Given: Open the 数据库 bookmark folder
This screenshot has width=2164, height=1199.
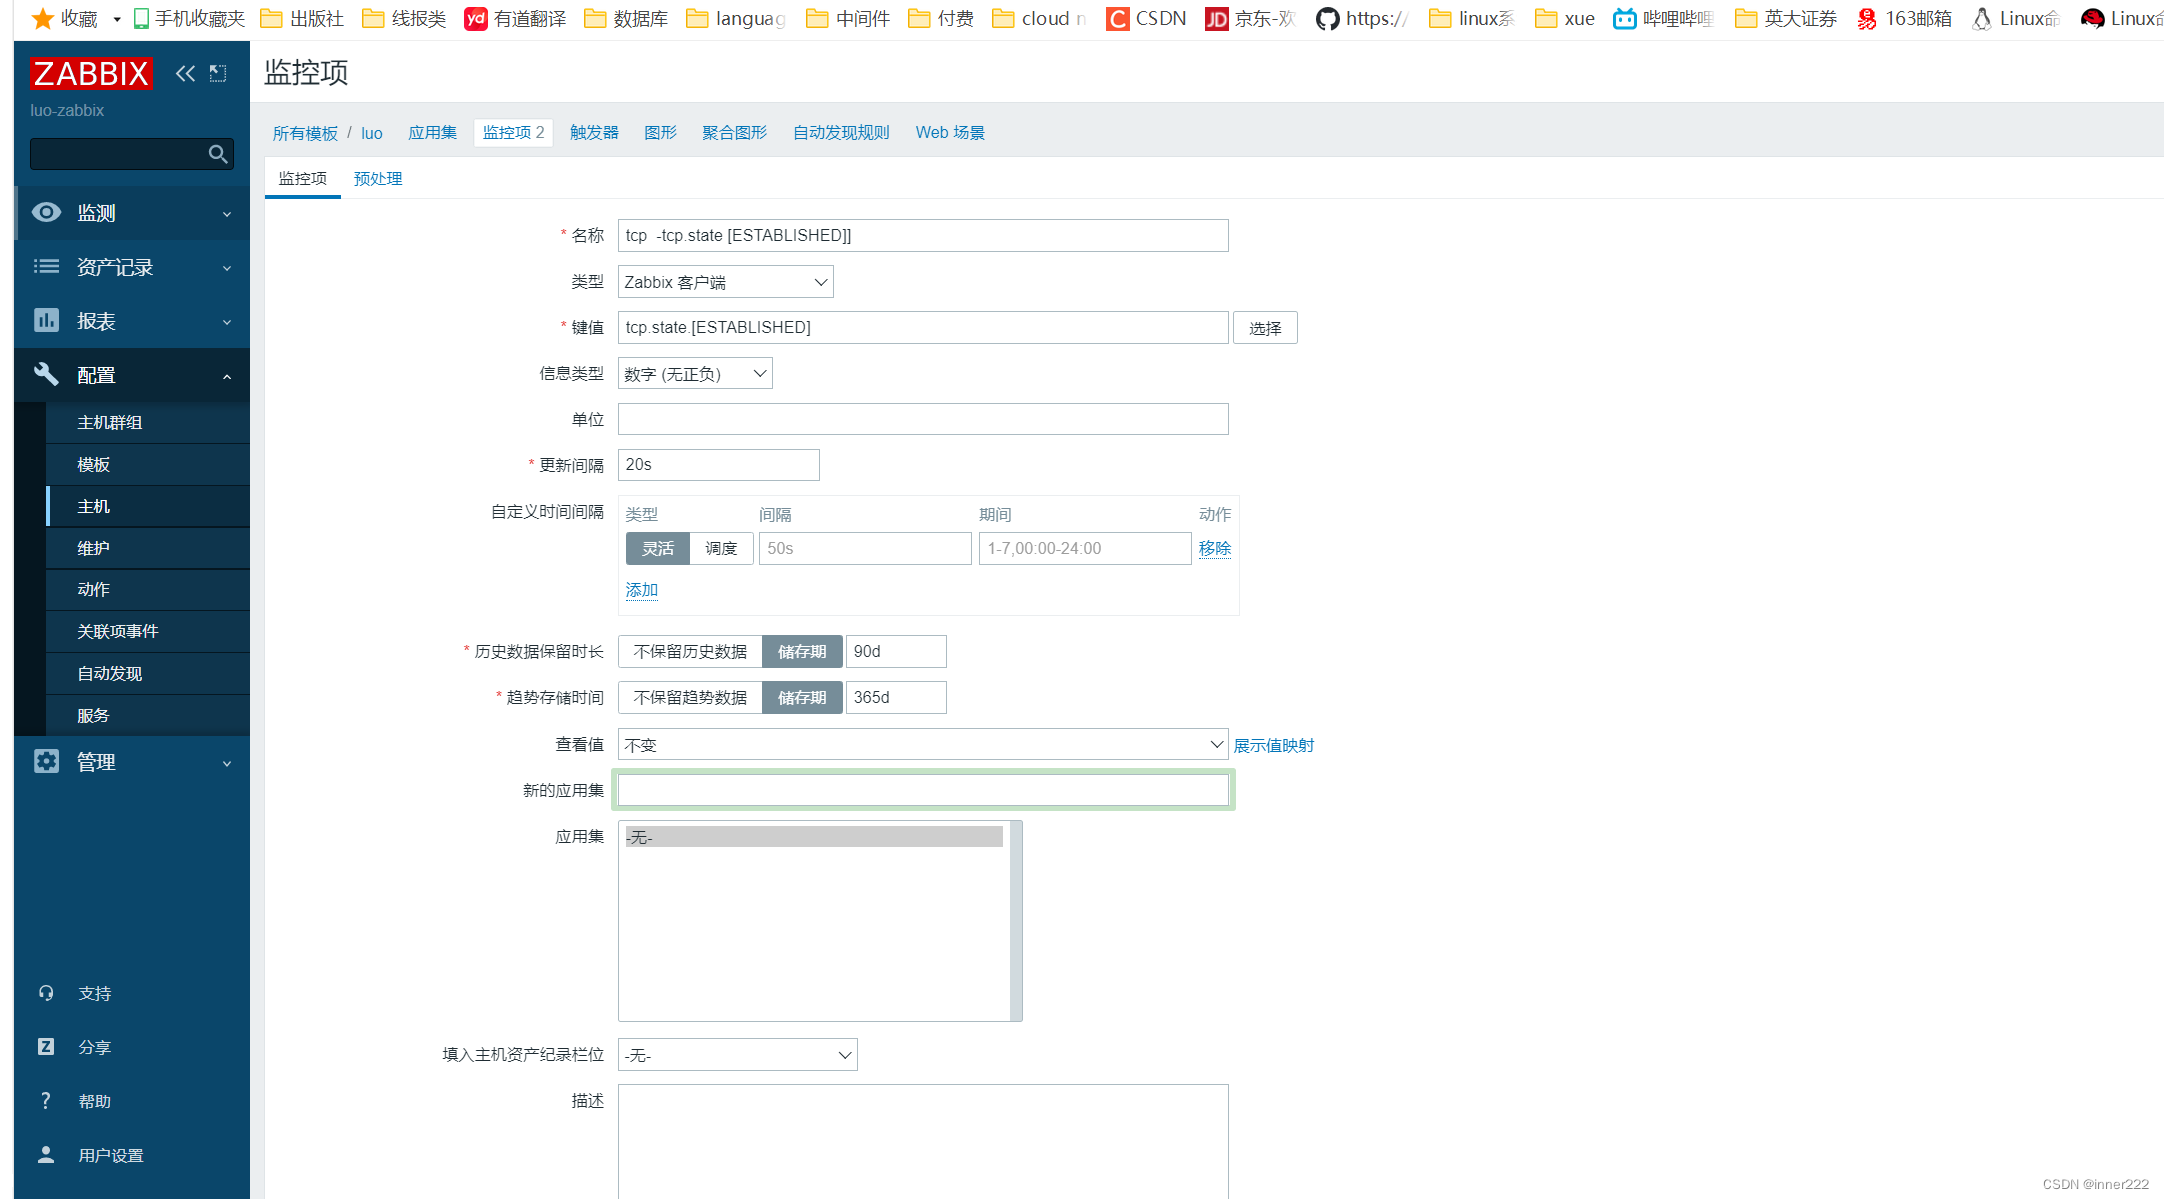Looking at the screenshot, I should coord(626,18).
